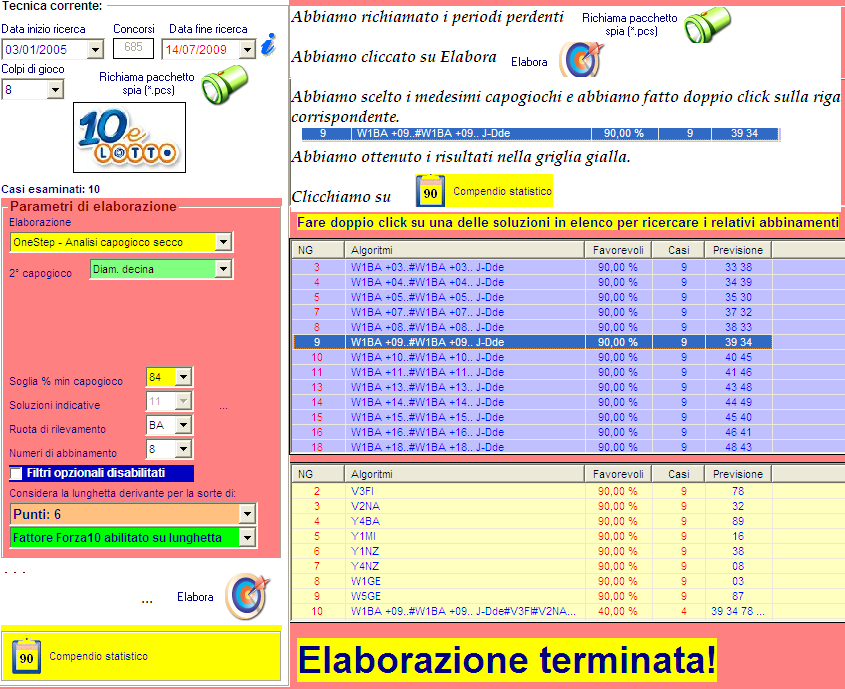845x689 pixels.
Task: Expand the Data inizio ricerca dropdown
Action: (x=96, y=49)
